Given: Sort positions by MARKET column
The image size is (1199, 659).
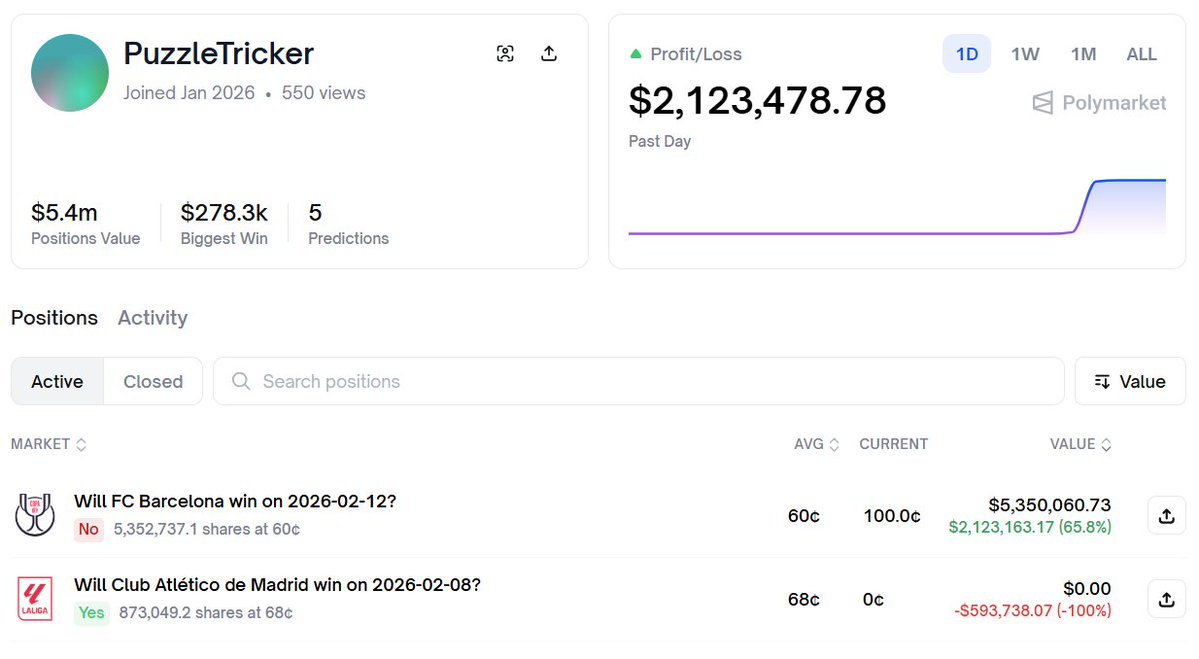Looking at the screenshot, I should coord(48,444).
